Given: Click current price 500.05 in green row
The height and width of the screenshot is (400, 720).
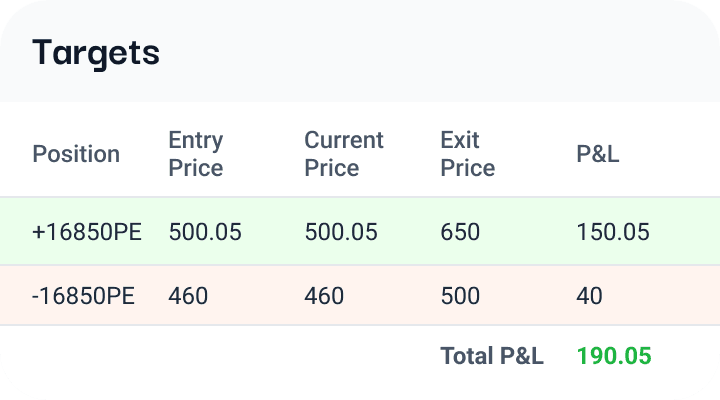Looking at the screenshot, I should 341,231.
